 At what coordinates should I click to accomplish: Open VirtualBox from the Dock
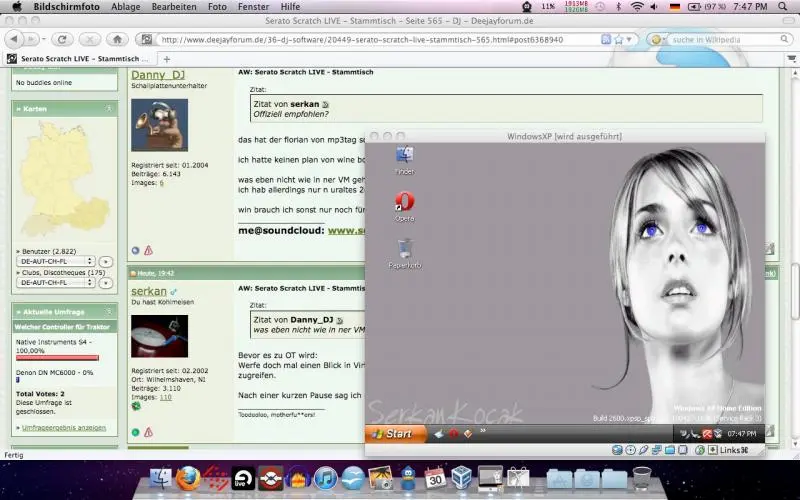pyautogui.click(x=462, y=479)
